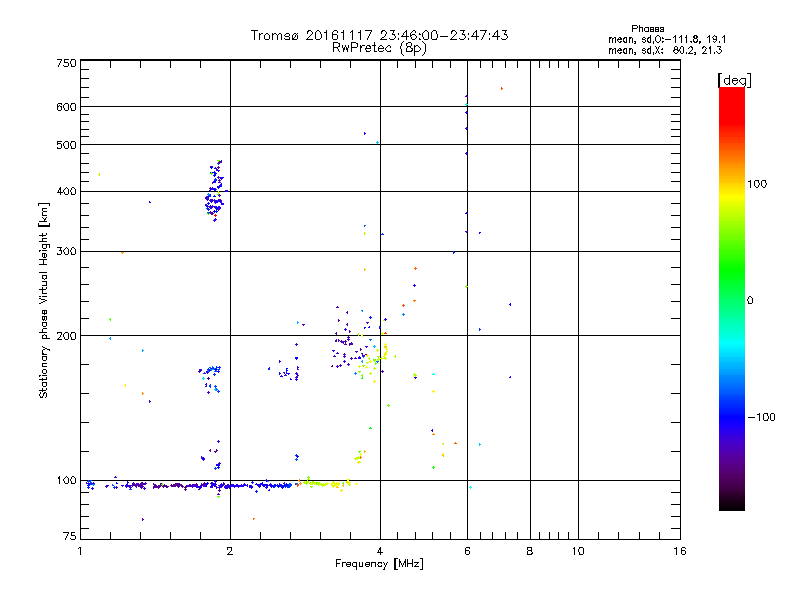Click the colorbar '100' tick label
Image resolution: width=800 pixels, height=600 pixels.
(757, 184)
